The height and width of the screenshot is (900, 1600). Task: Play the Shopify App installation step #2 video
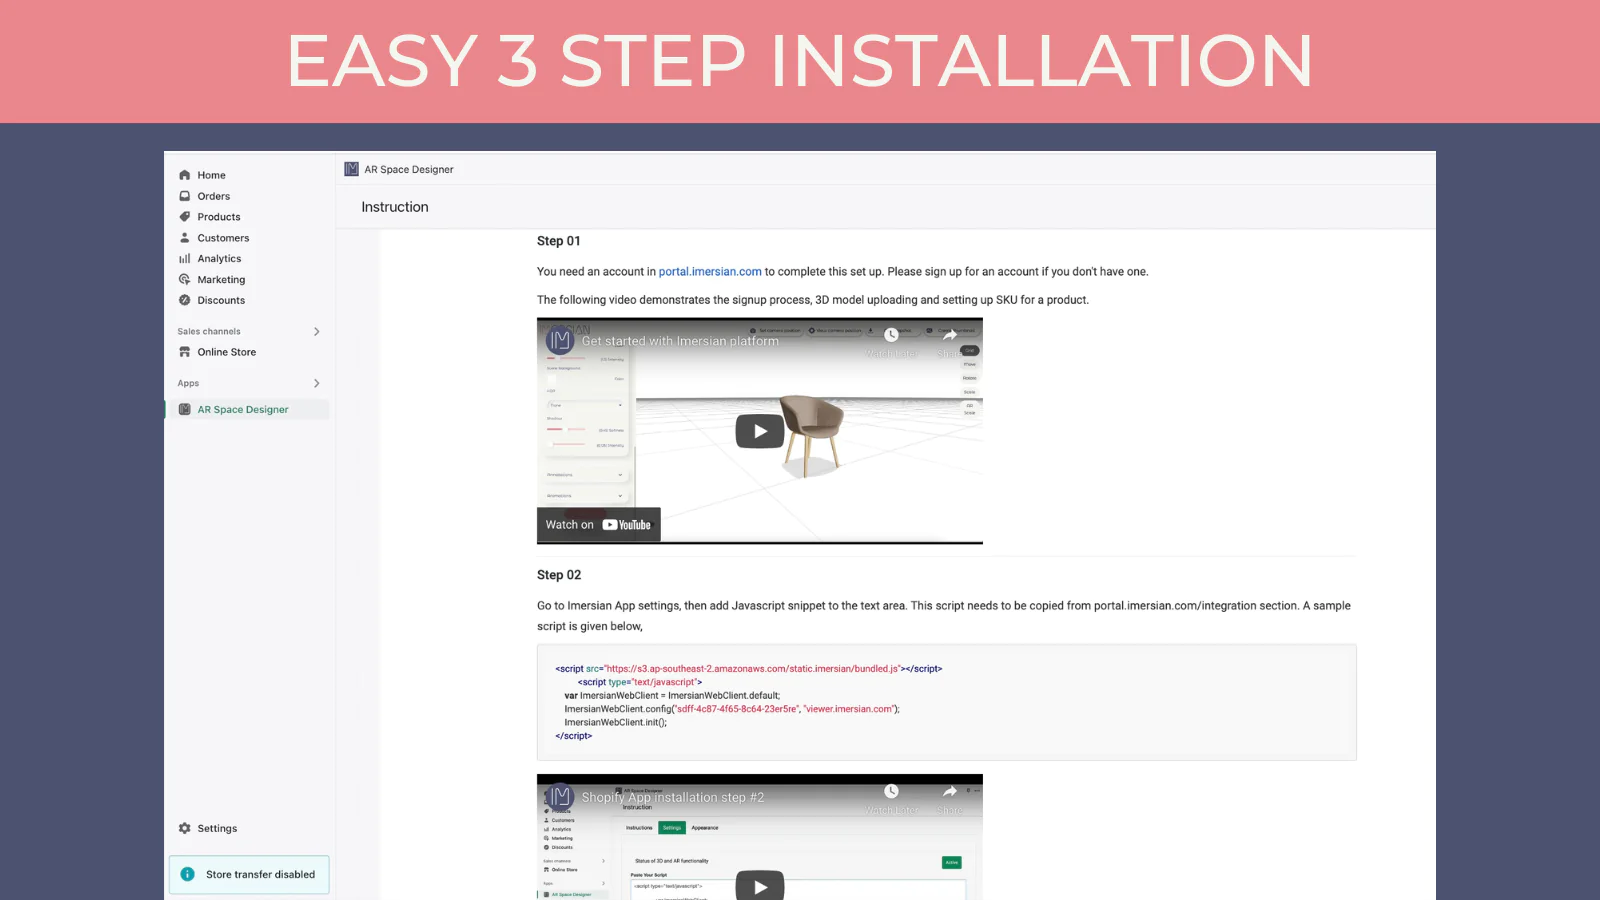click(760, 886)
